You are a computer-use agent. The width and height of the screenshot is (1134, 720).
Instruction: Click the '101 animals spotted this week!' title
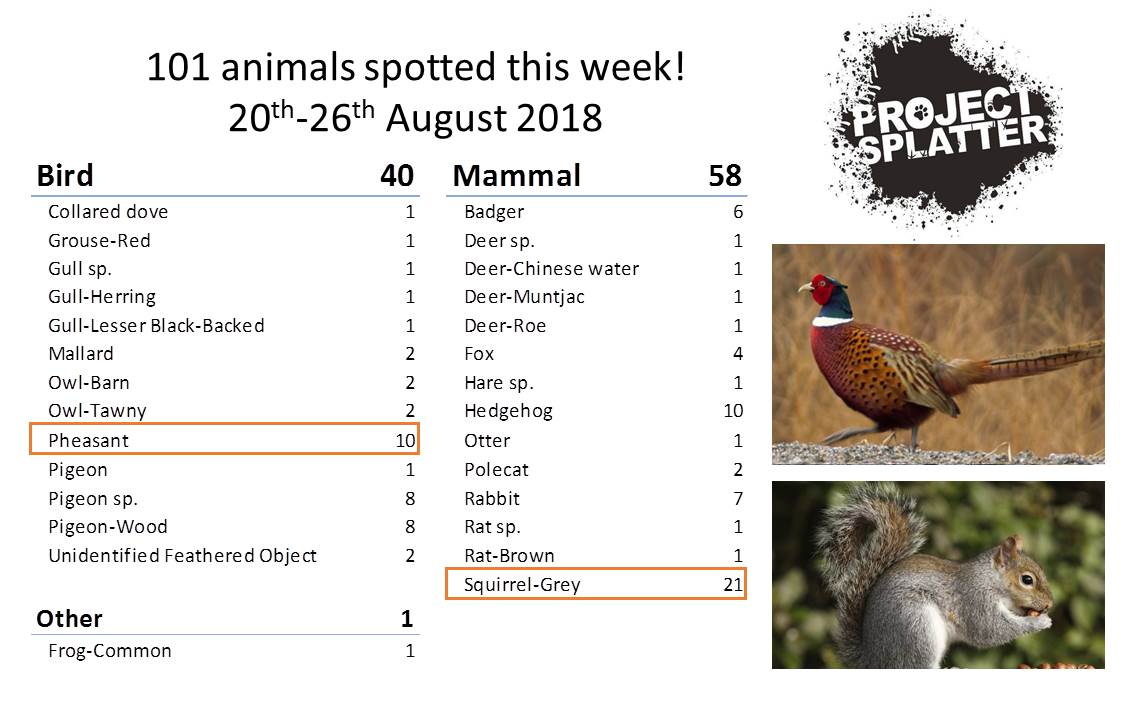[x=416, y=68]
